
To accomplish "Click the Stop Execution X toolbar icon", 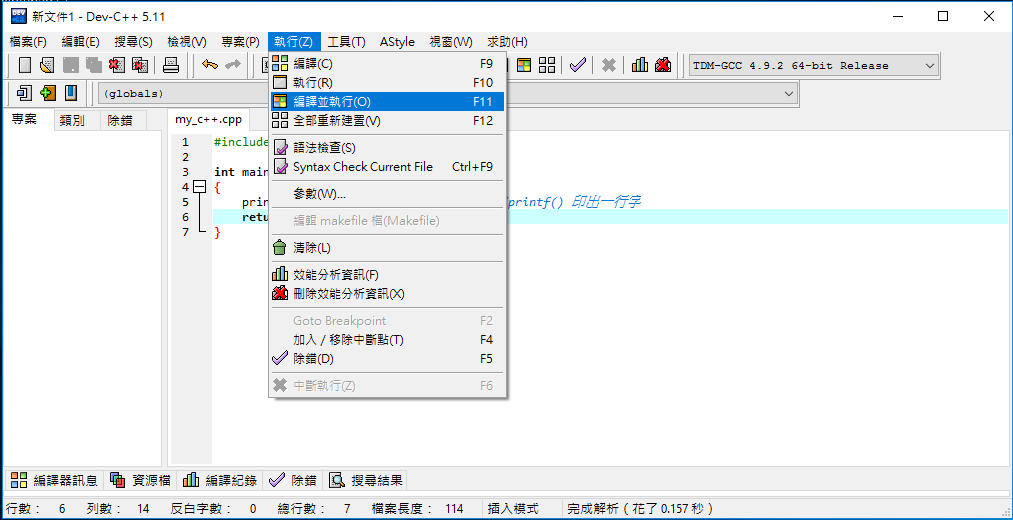I will coord(608,65).
